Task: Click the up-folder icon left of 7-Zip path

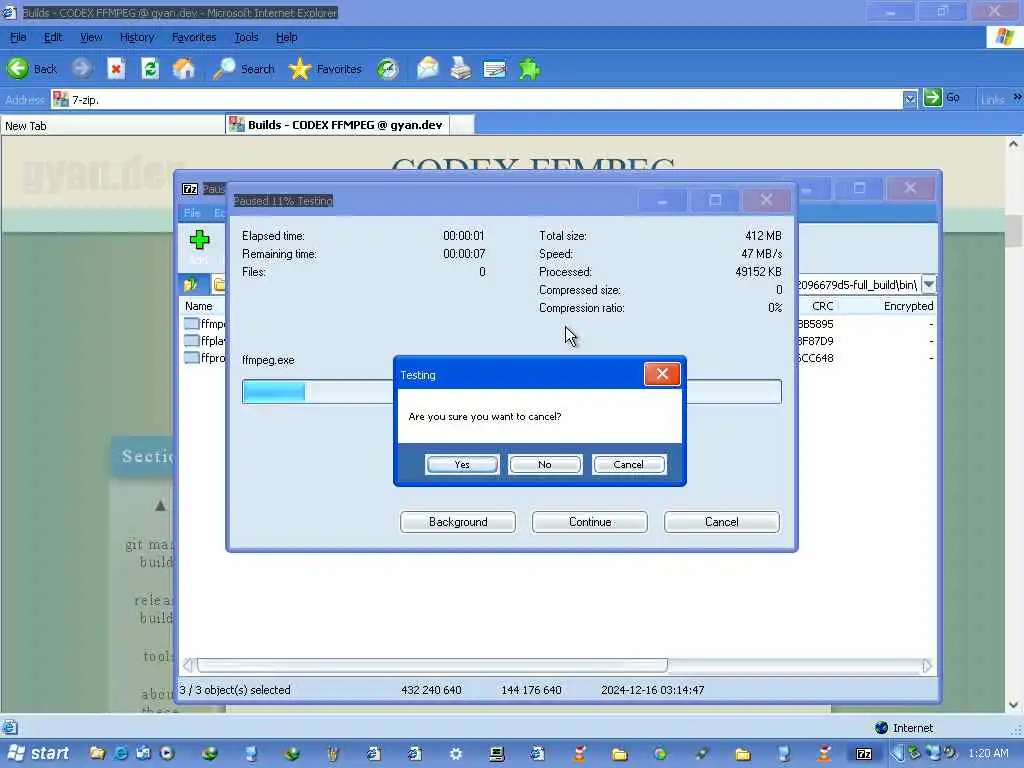Action: click(191, 285)
